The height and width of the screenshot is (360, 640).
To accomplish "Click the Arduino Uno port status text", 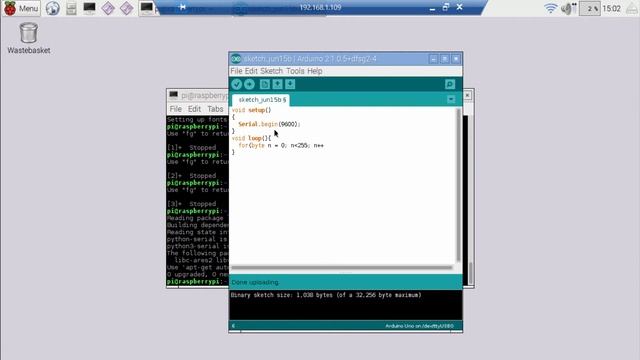I will 419,326.
